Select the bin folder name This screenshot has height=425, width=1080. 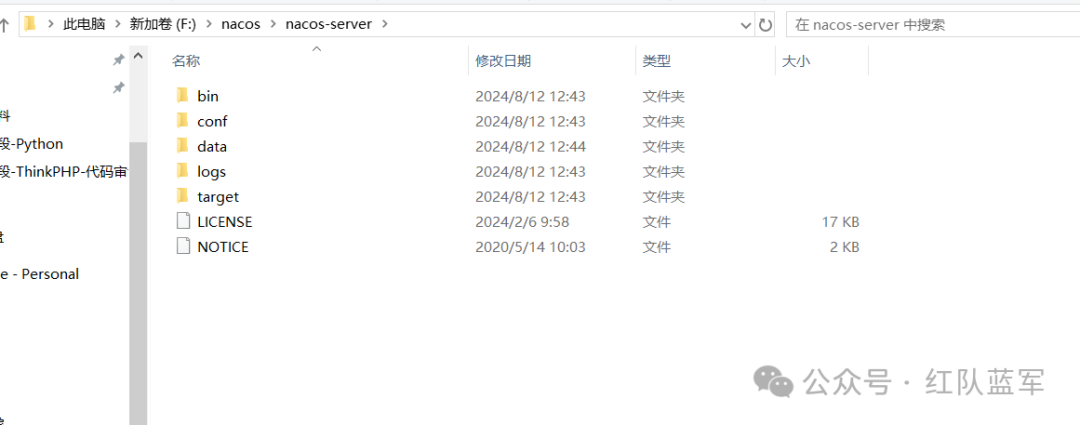pyautogui.click(x=207, y=96)
